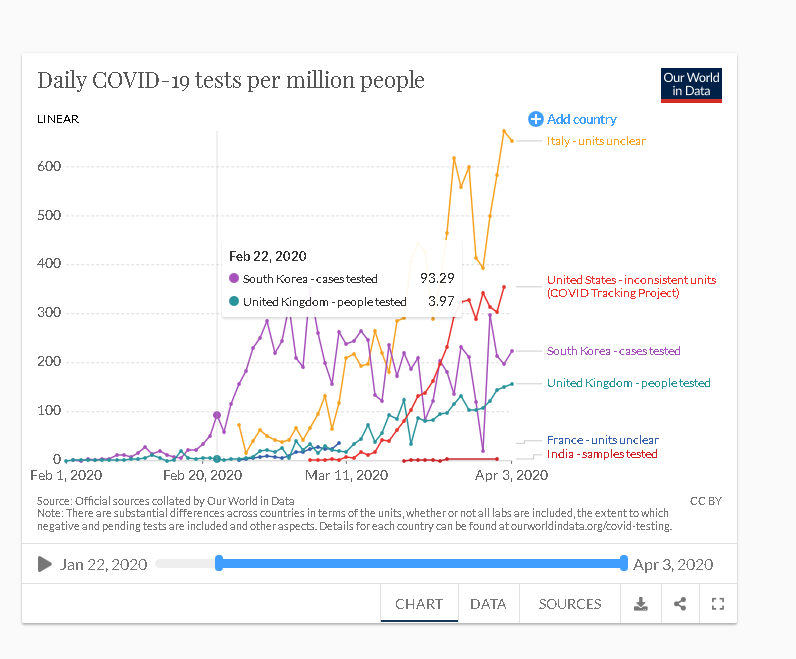Select South Korea legend label on right

click(x=613, y=351)
